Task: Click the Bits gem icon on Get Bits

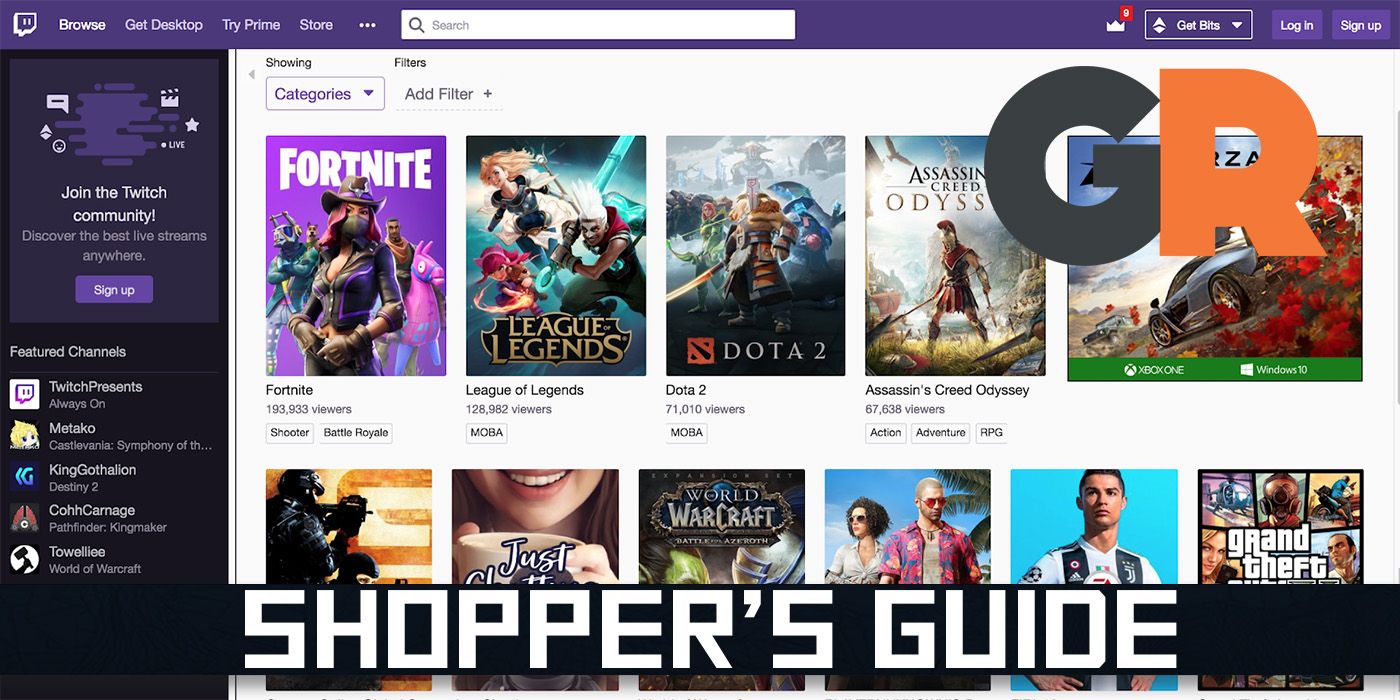Action: click(x=1160, y=24)
